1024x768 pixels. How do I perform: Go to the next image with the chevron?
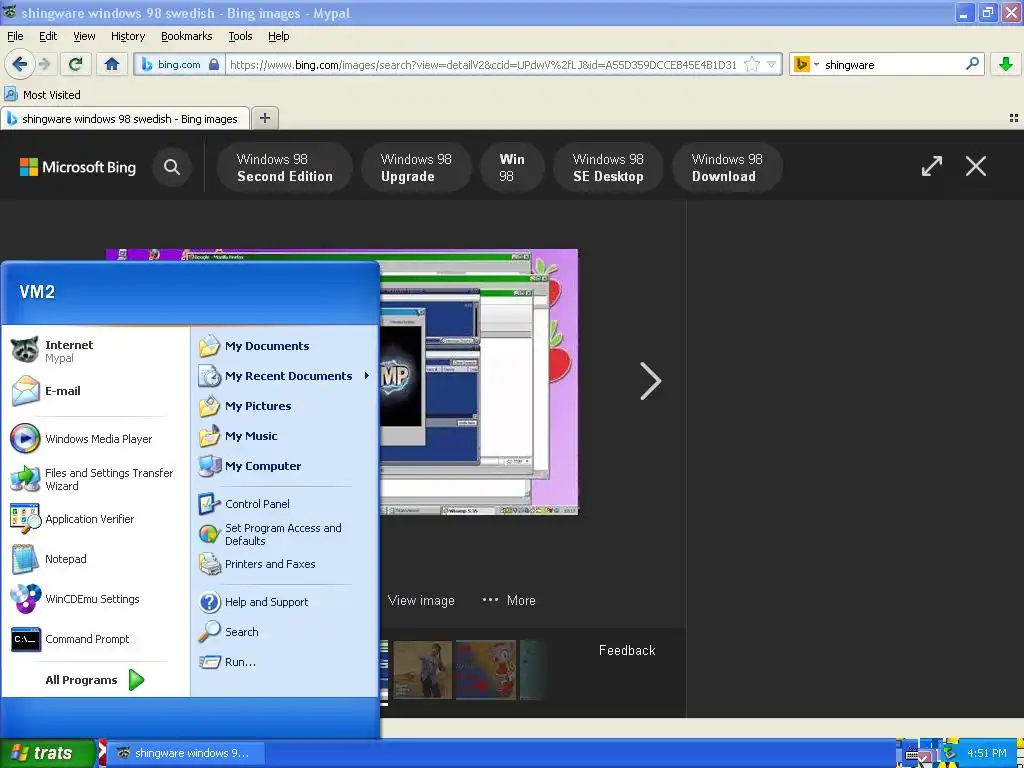click(650, 381)
